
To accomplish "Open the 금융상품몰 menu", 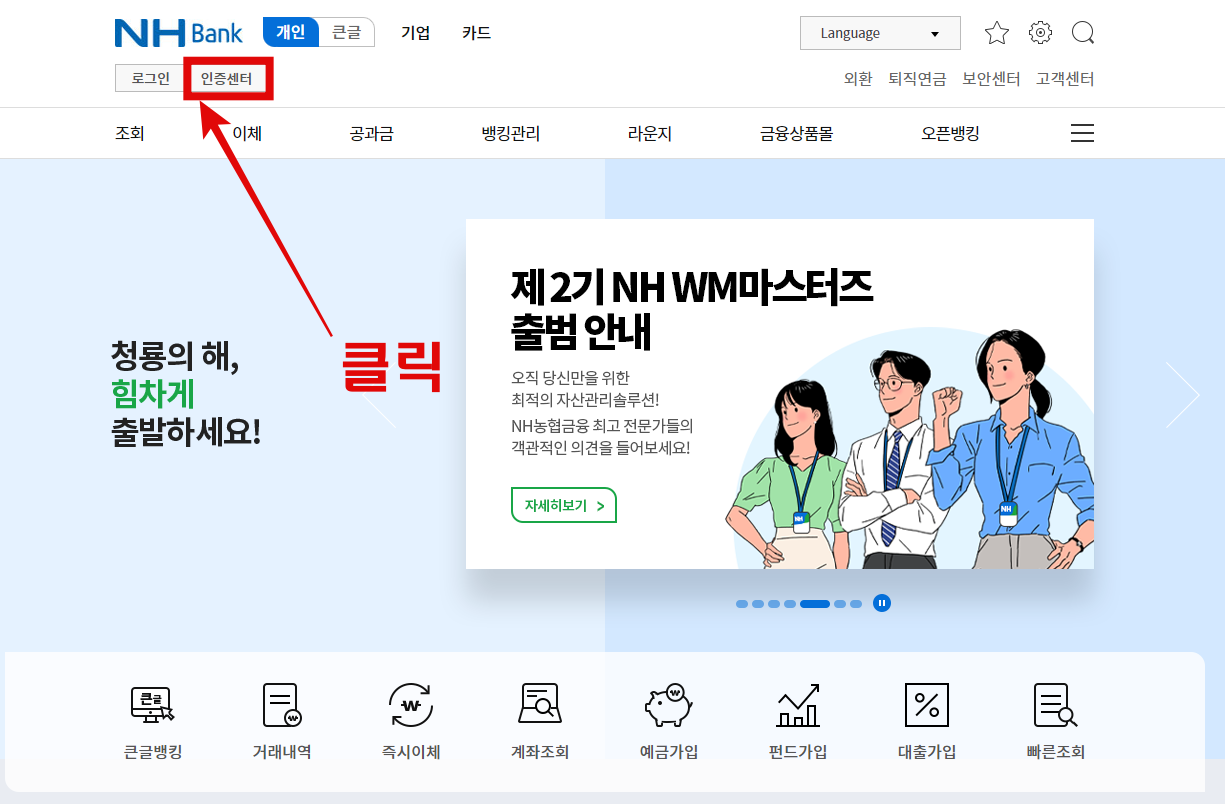I will click(x=796, y=133).
